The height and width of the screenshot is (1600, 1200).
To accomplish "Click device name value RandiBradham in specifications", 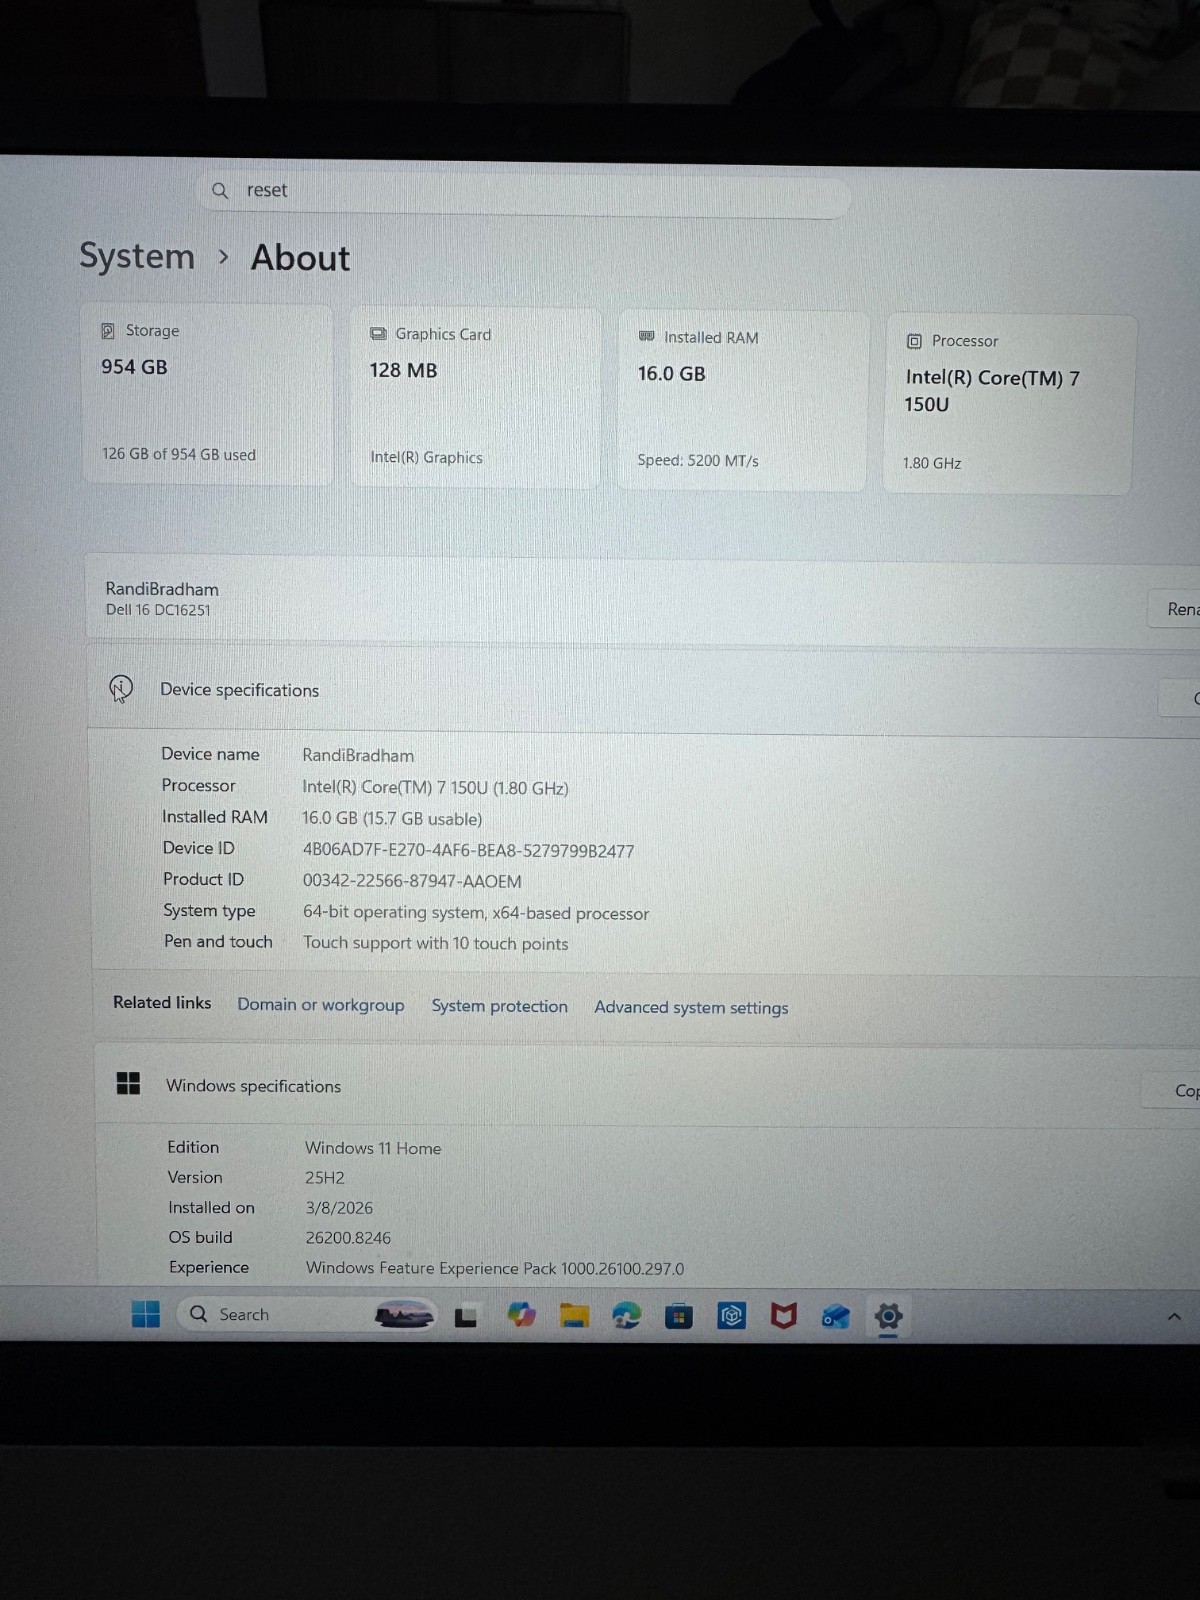I will click(x=358, y=756).
